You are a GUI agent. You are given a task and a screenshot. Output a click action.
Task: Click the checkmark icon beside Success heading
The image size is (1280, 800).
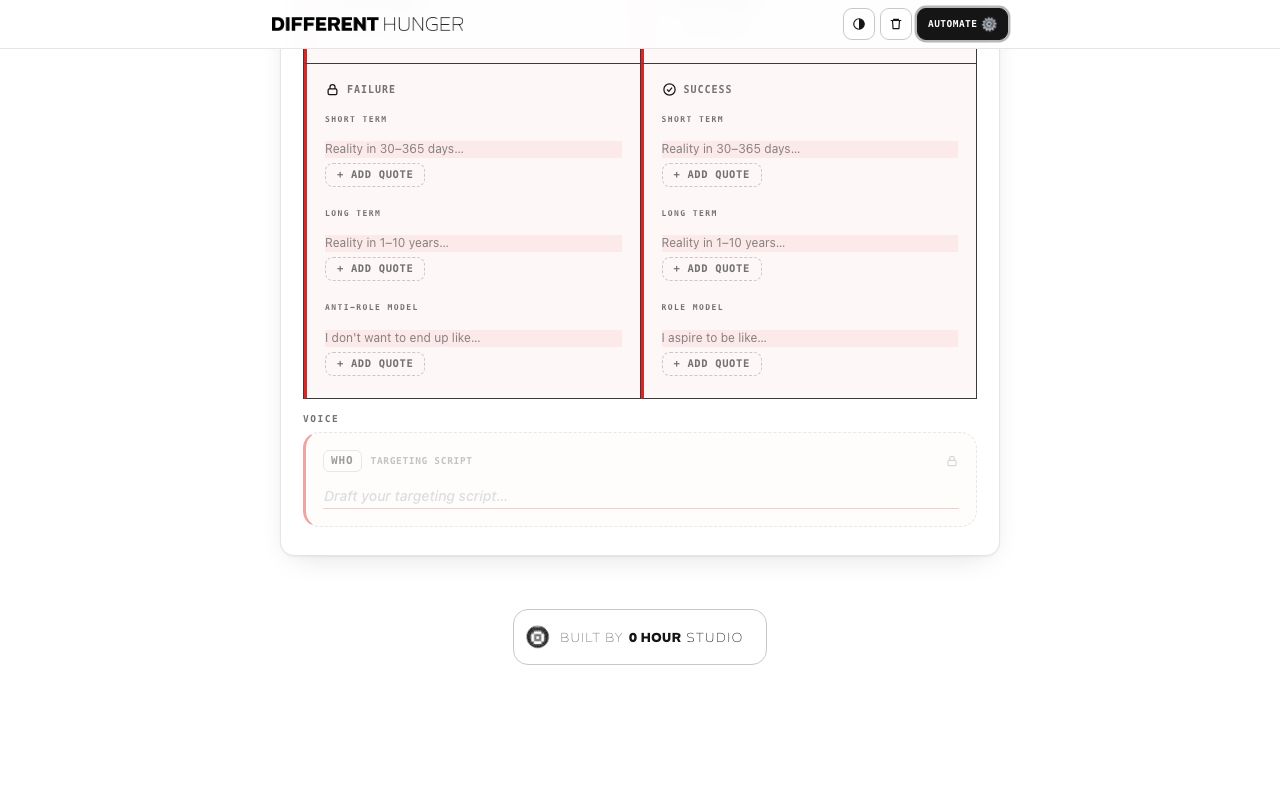(x=669, y=90)
